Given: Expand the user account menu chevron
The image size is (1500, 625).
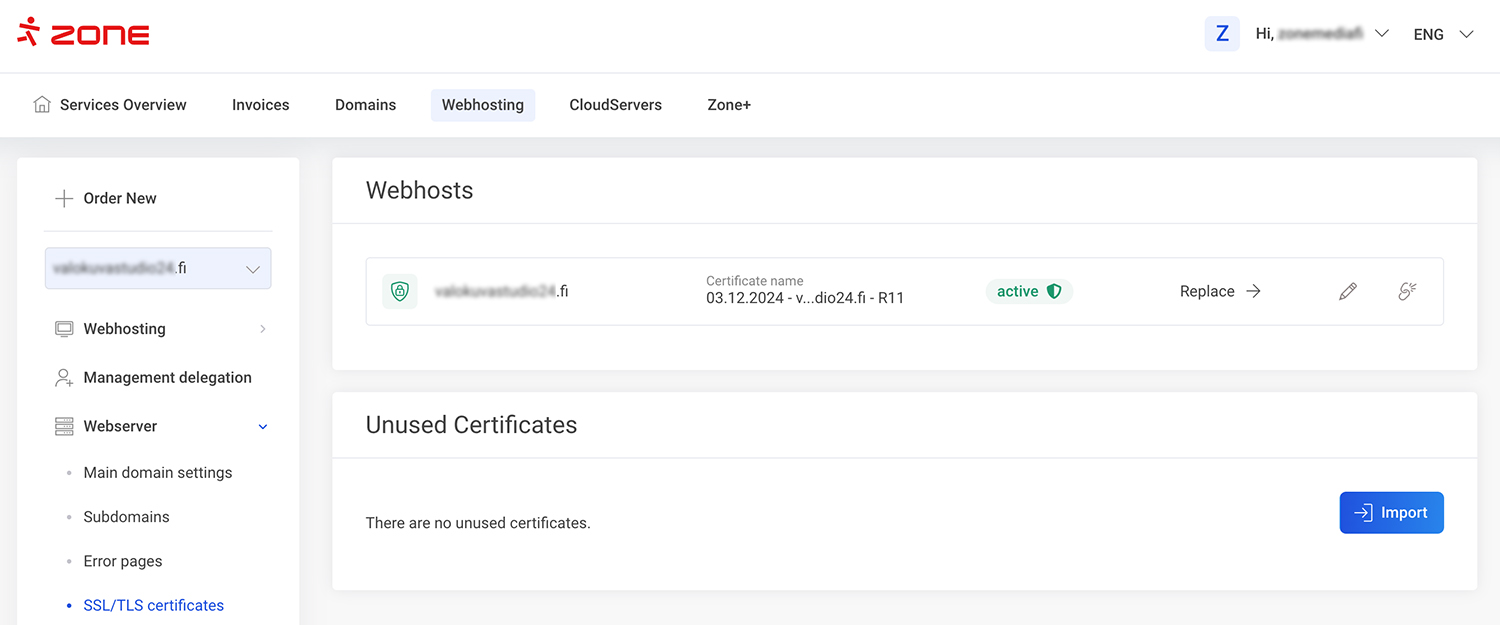Looking at the screenshot, I should [x=1382, y=34].
